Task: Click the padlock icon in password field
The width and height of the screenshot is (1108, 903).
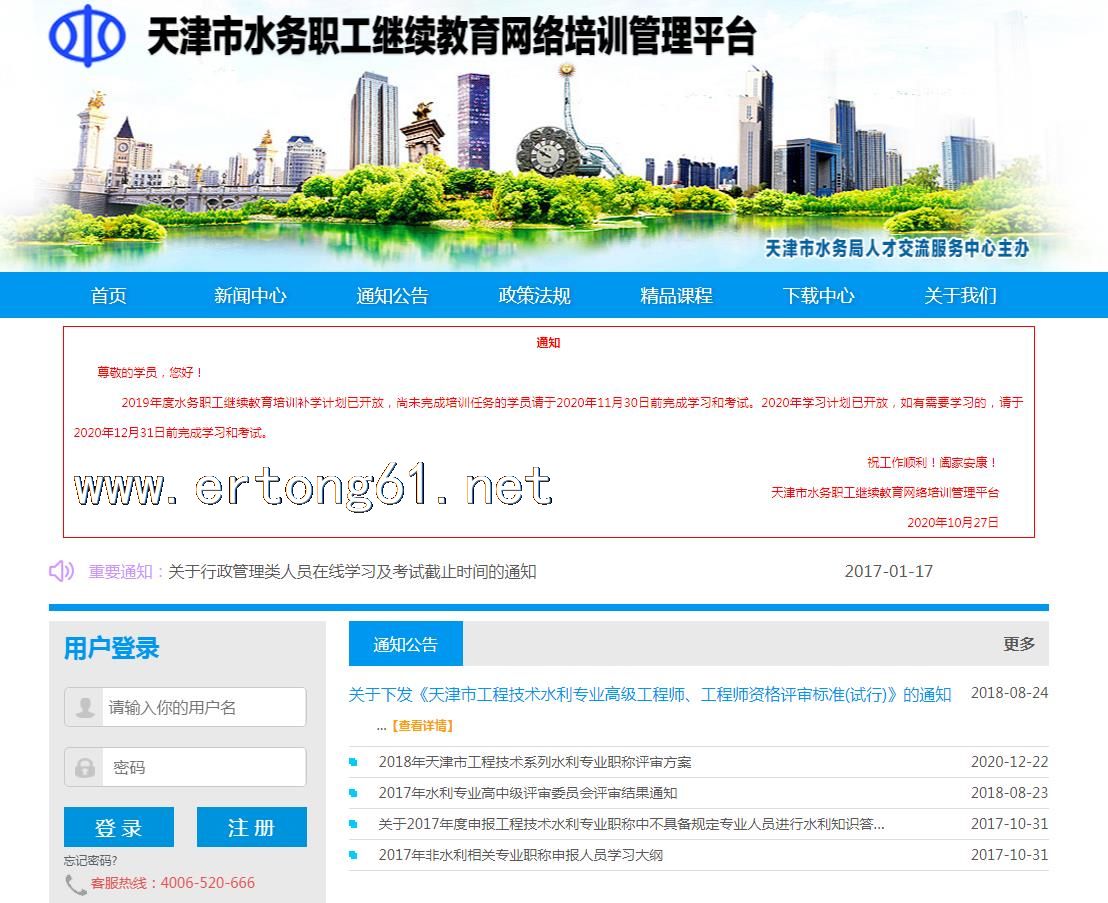Action: [x=85, y=768]
